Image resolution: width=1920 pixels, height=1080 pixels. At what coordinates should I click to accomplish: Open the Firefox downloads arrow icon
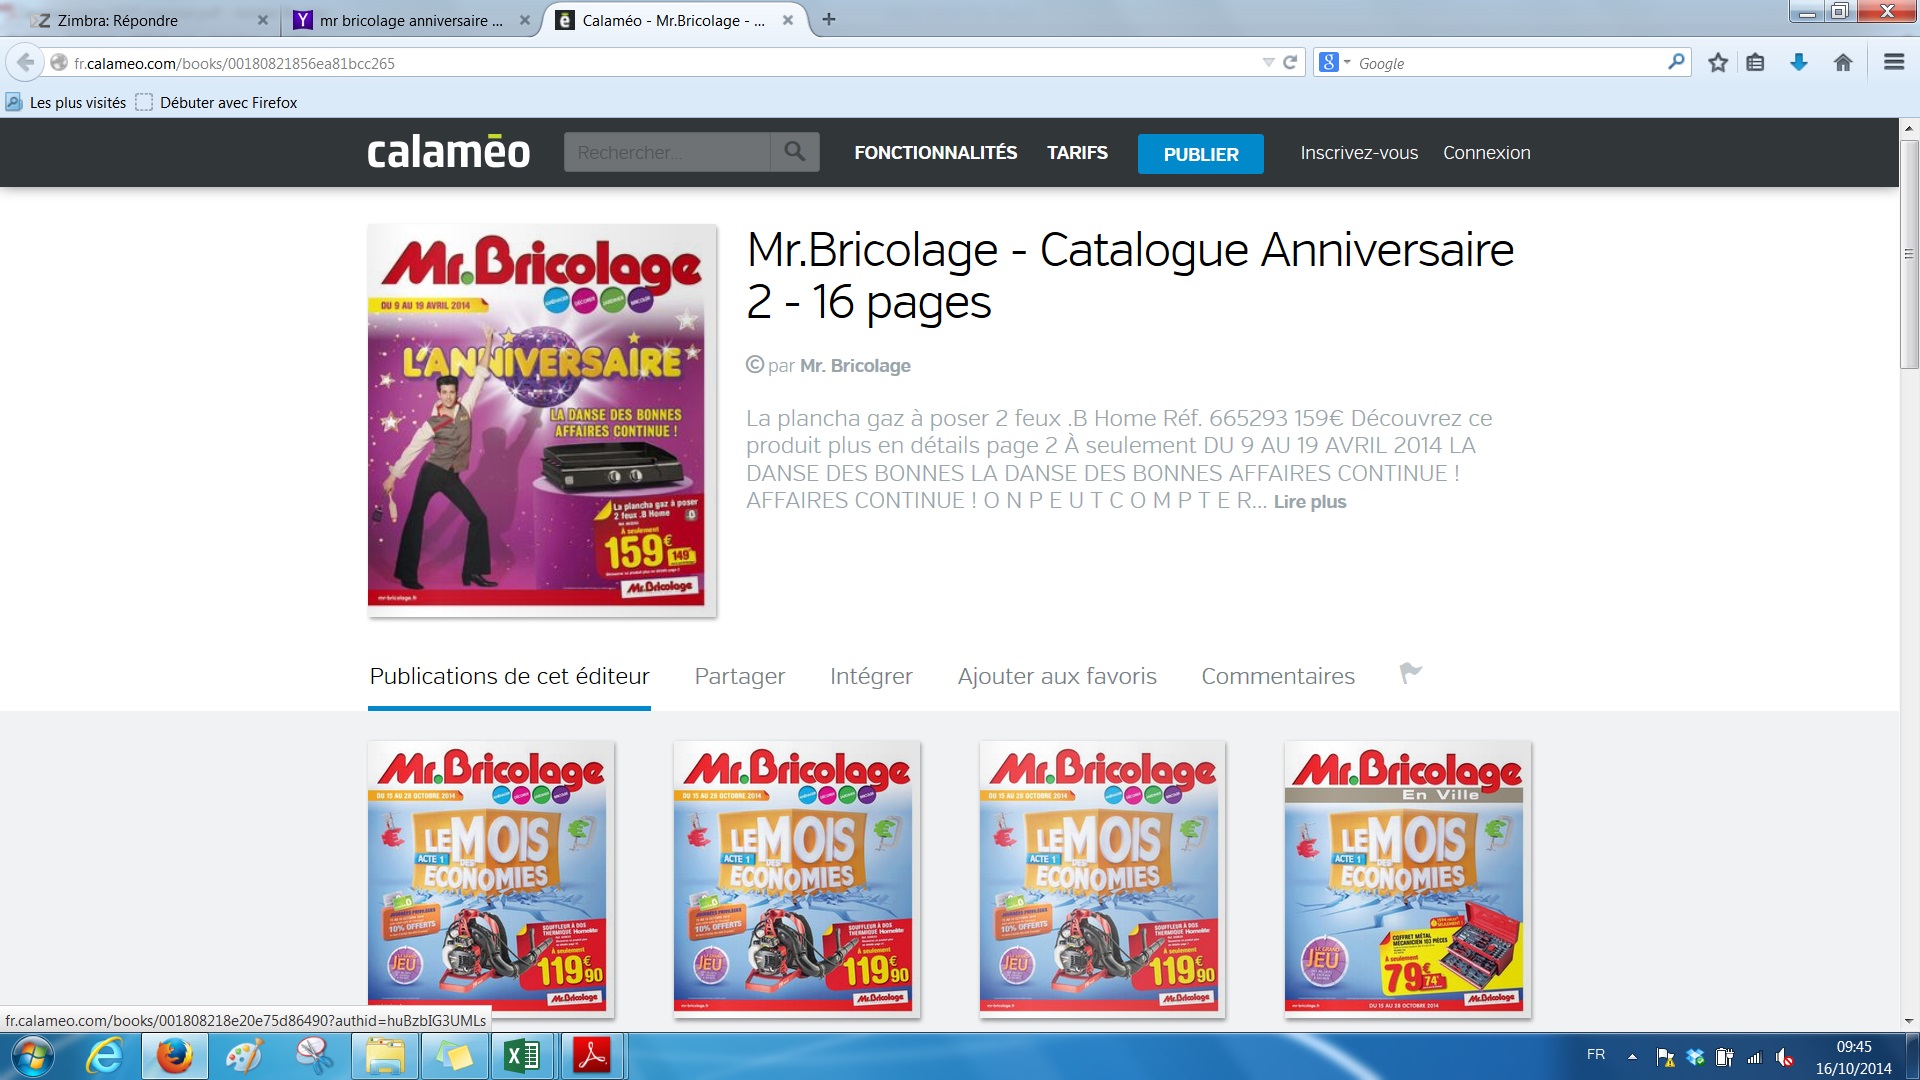click(1798, 63)
